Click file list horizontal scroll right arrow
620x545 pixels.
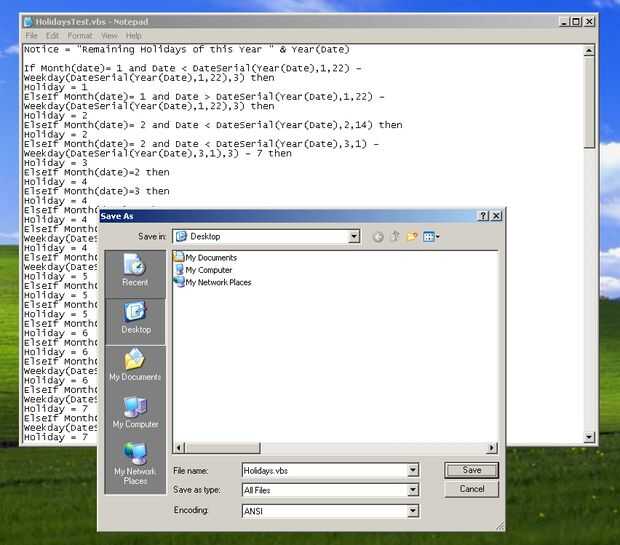tap(492, 448)
